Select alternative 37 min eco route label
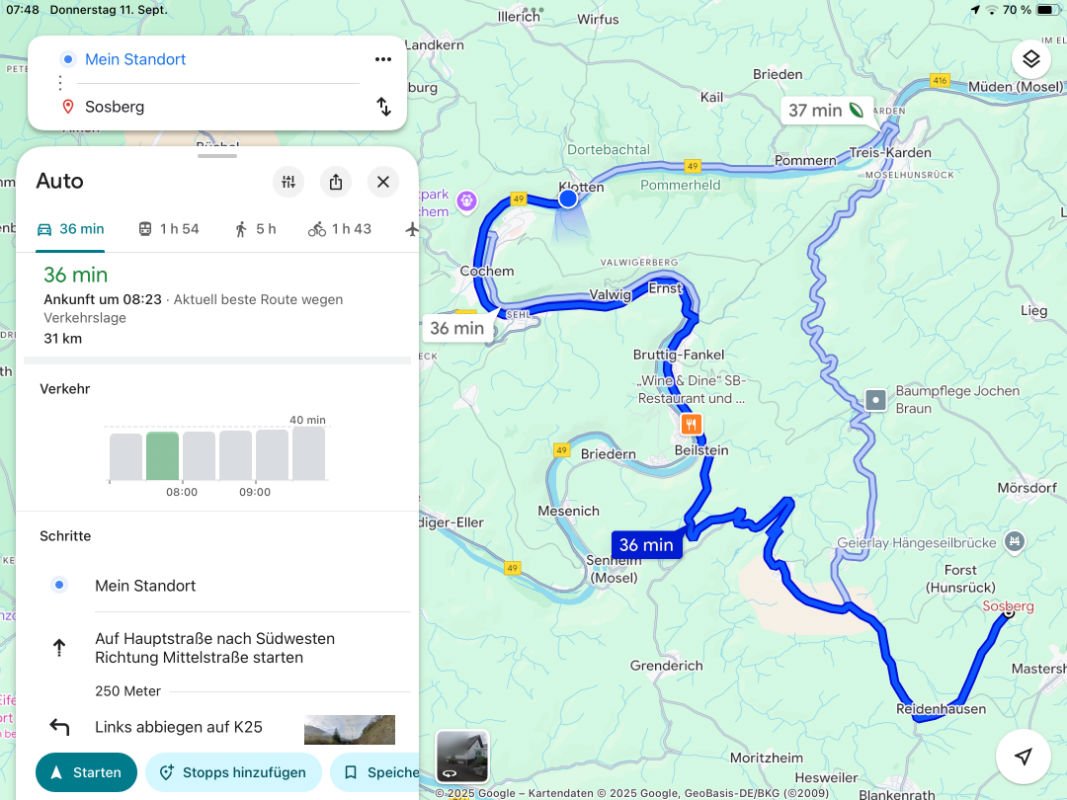The width and height of the screenshot is (1067, 800). pyautogui.click(x=826, y=110)
